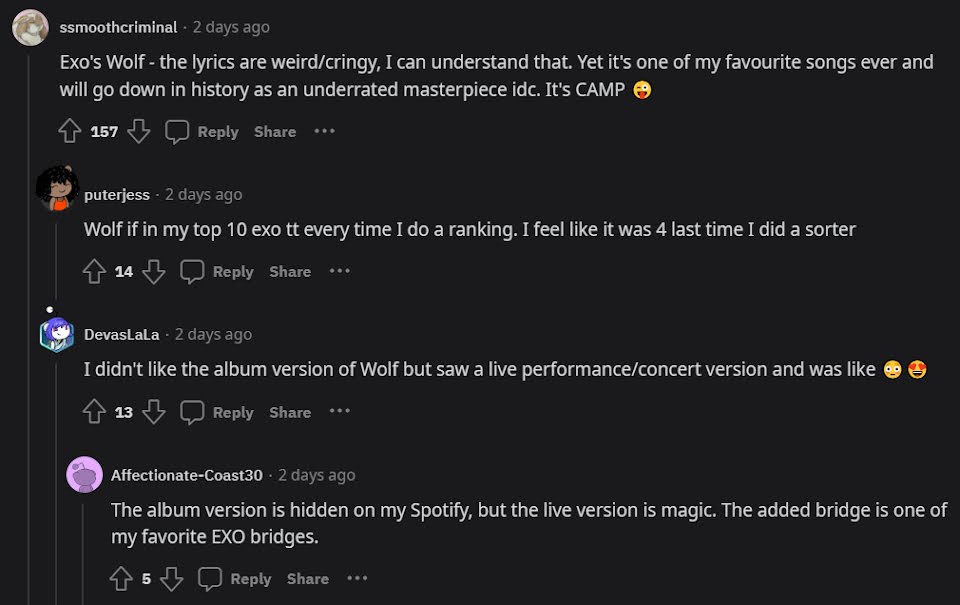Downvote DevasLaLa's live performance comment
Viewport: 960px width, 605px height.
pyautogui.click(x=153, y=412)
